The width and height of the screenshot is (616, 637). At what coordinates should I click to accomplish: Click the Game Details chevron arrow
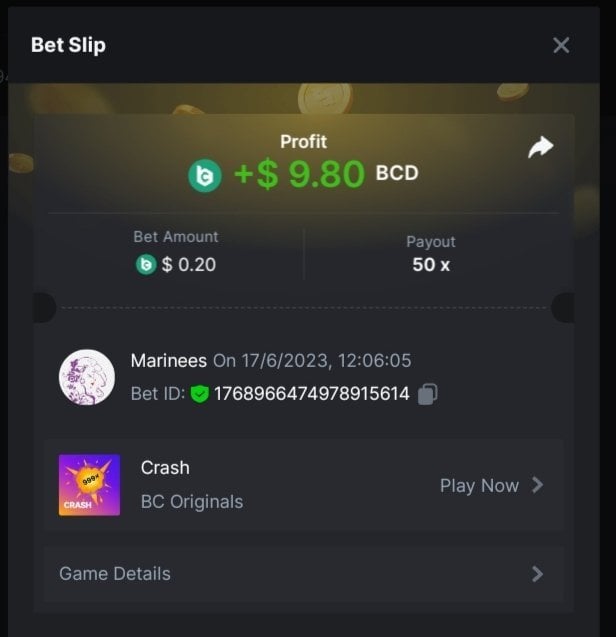[x=538, y=574]
